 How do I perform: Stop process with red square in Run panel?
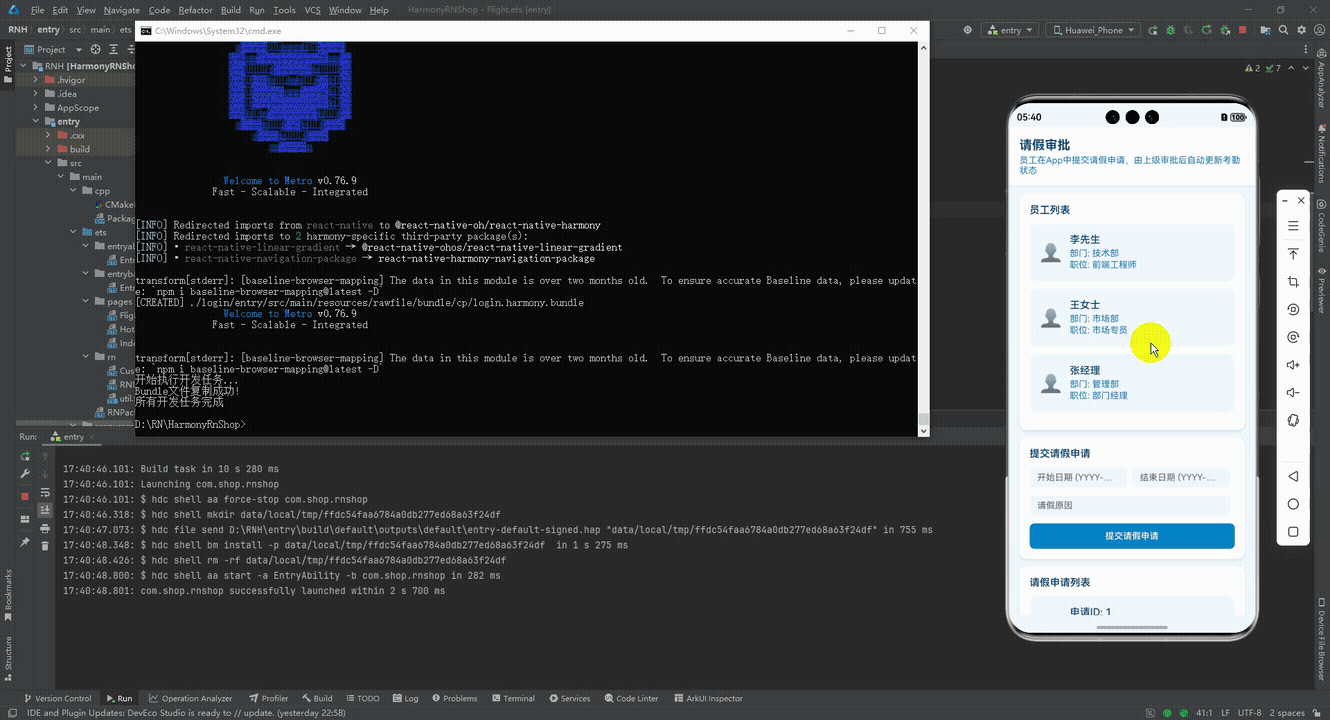pos(25,496)
